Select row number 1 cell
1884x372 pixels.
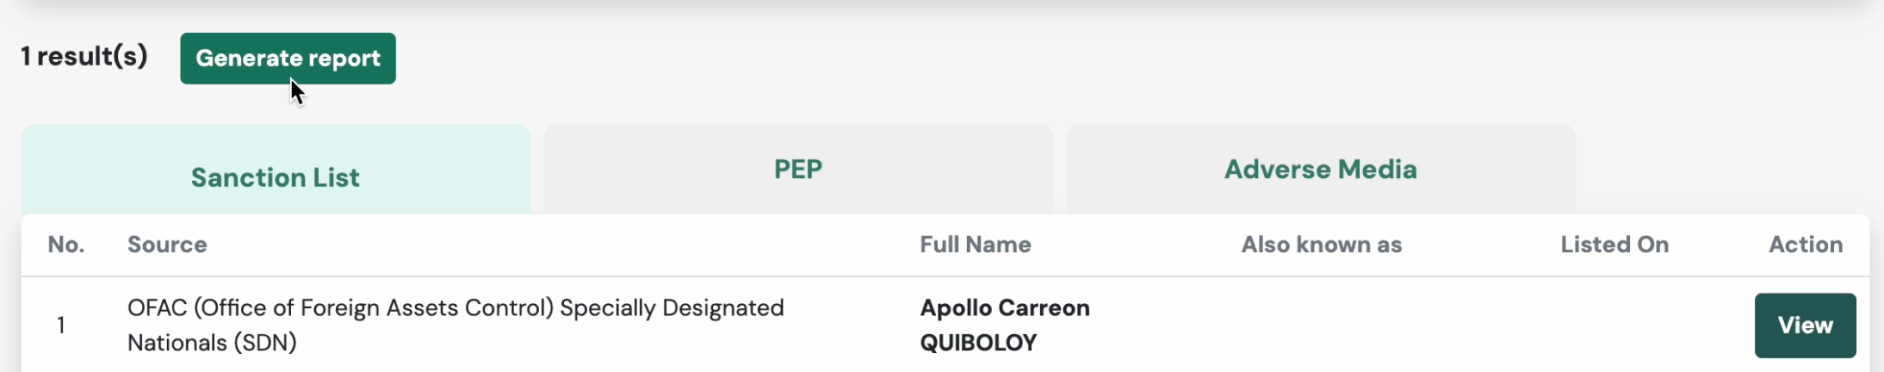(61, 326)
